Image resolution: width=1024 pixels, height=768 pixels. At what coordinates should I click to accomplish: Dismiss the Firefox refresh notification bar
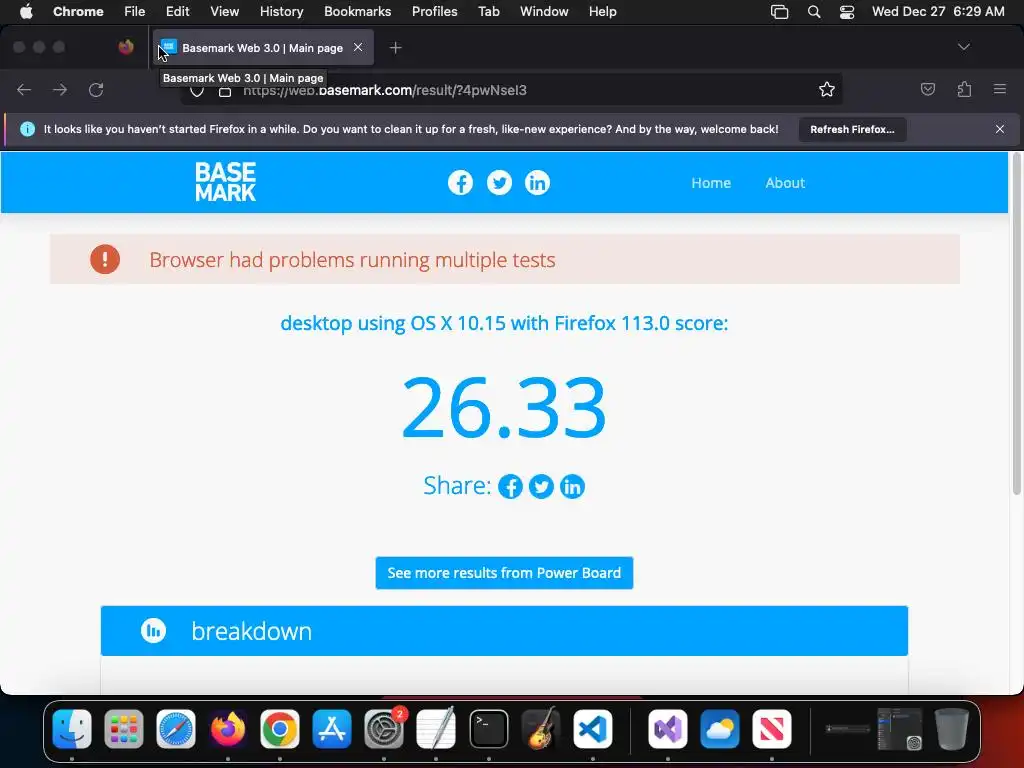pos(1000,129)
